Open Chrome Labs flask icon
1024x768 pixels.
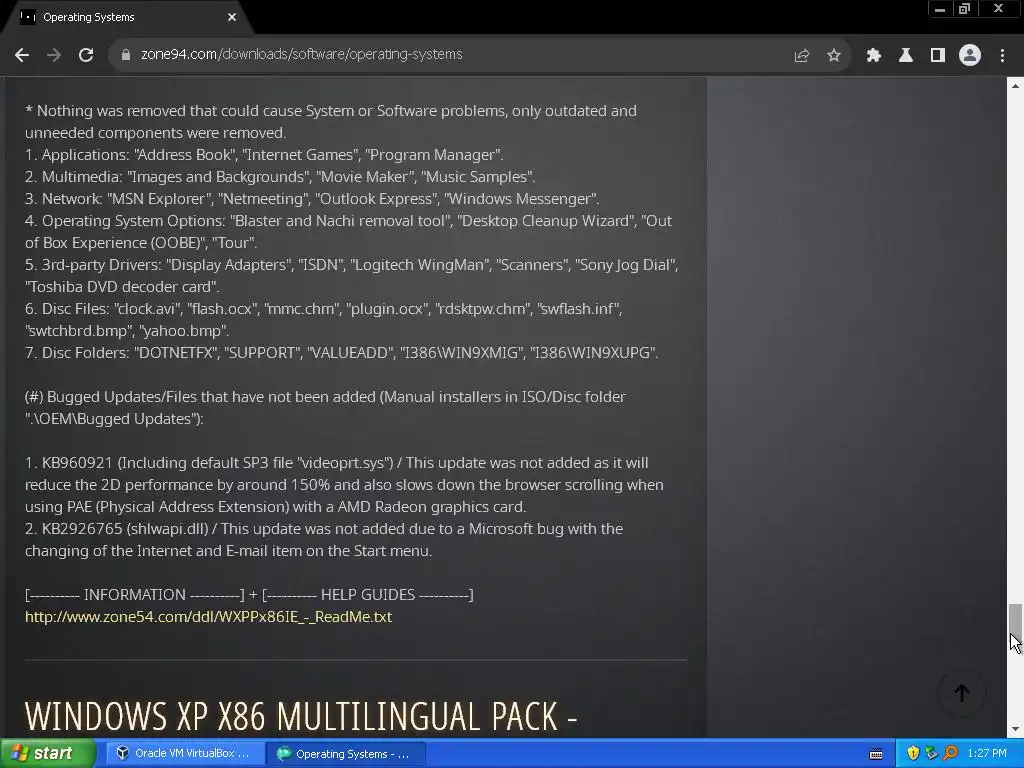(906, 56)
